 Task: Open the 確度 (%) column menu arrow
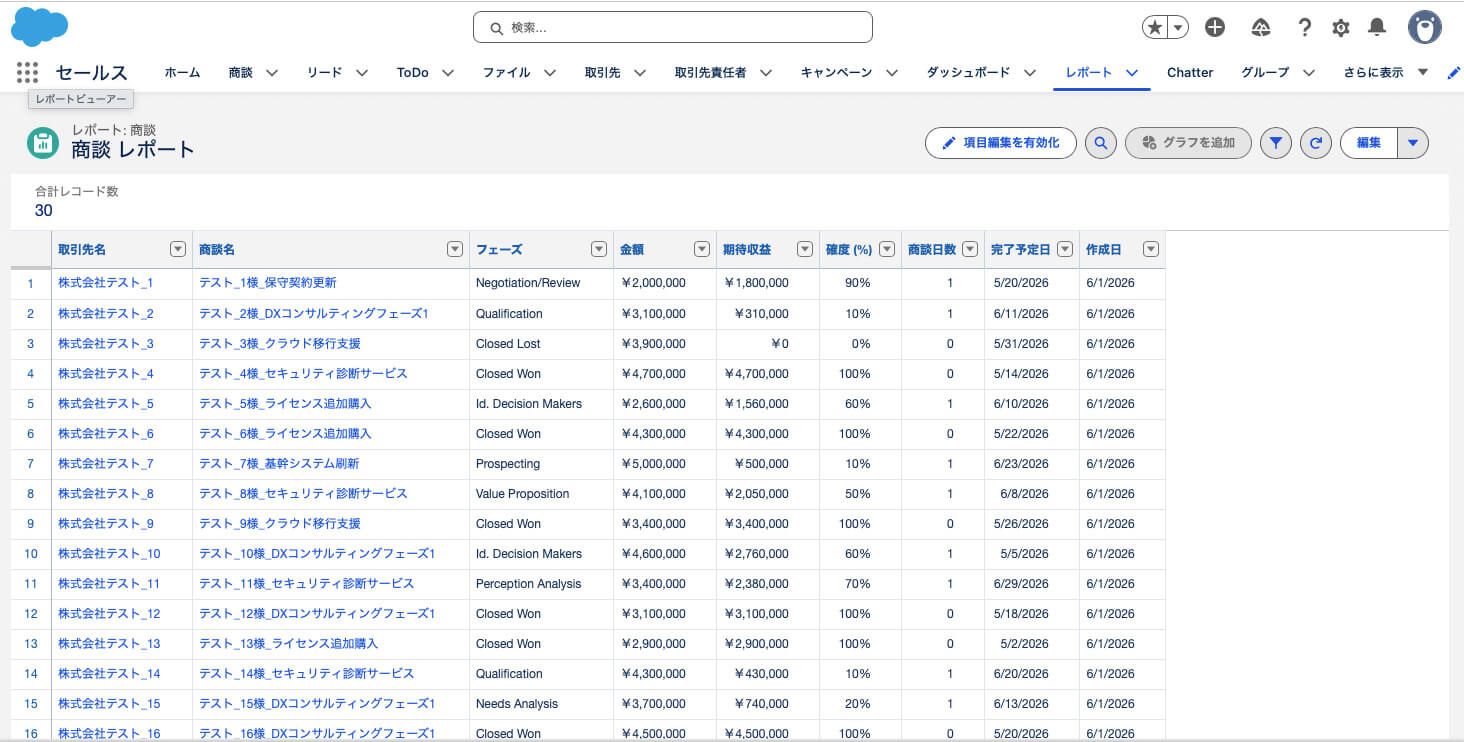[887, 249]
